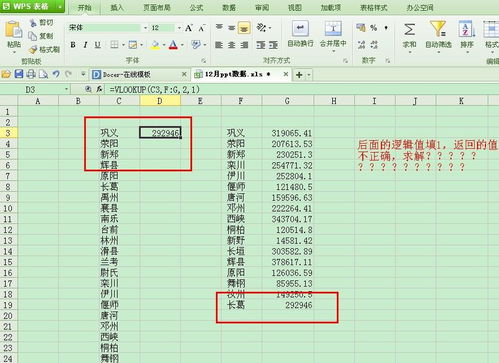Open the WPS 表格 application menu button
Image resolution: width=499 pixels, height=363 pixels.
32,6
